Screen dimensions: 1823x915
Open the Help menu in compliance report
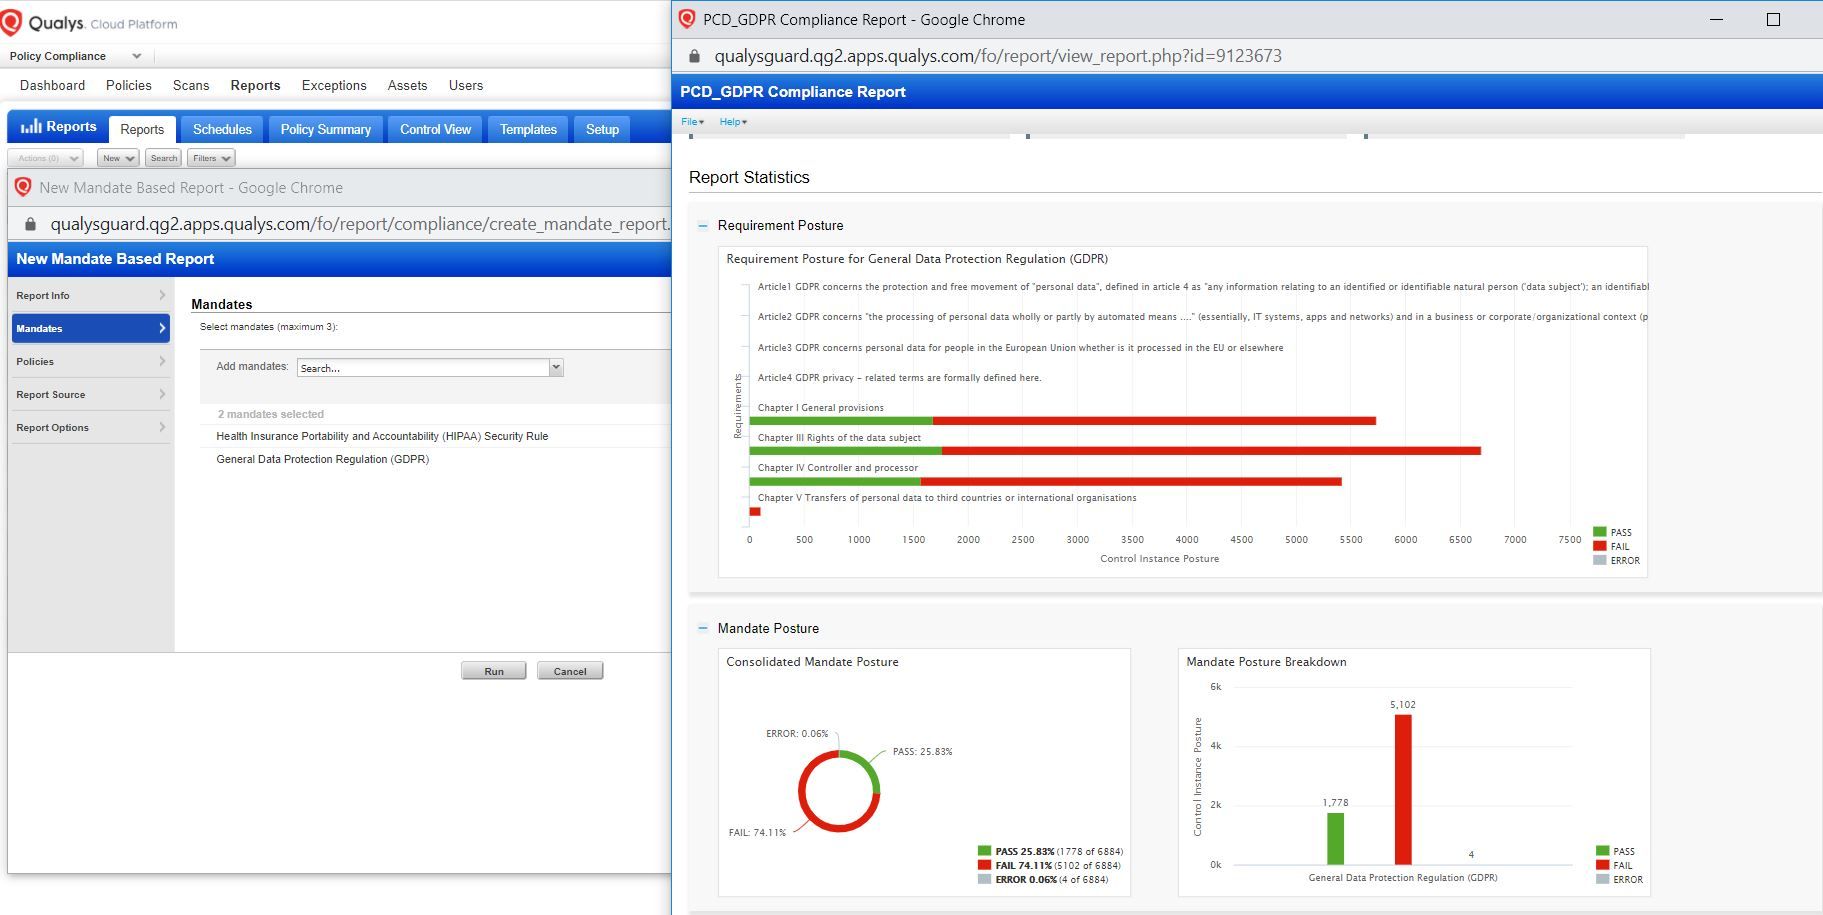[733, 122]
